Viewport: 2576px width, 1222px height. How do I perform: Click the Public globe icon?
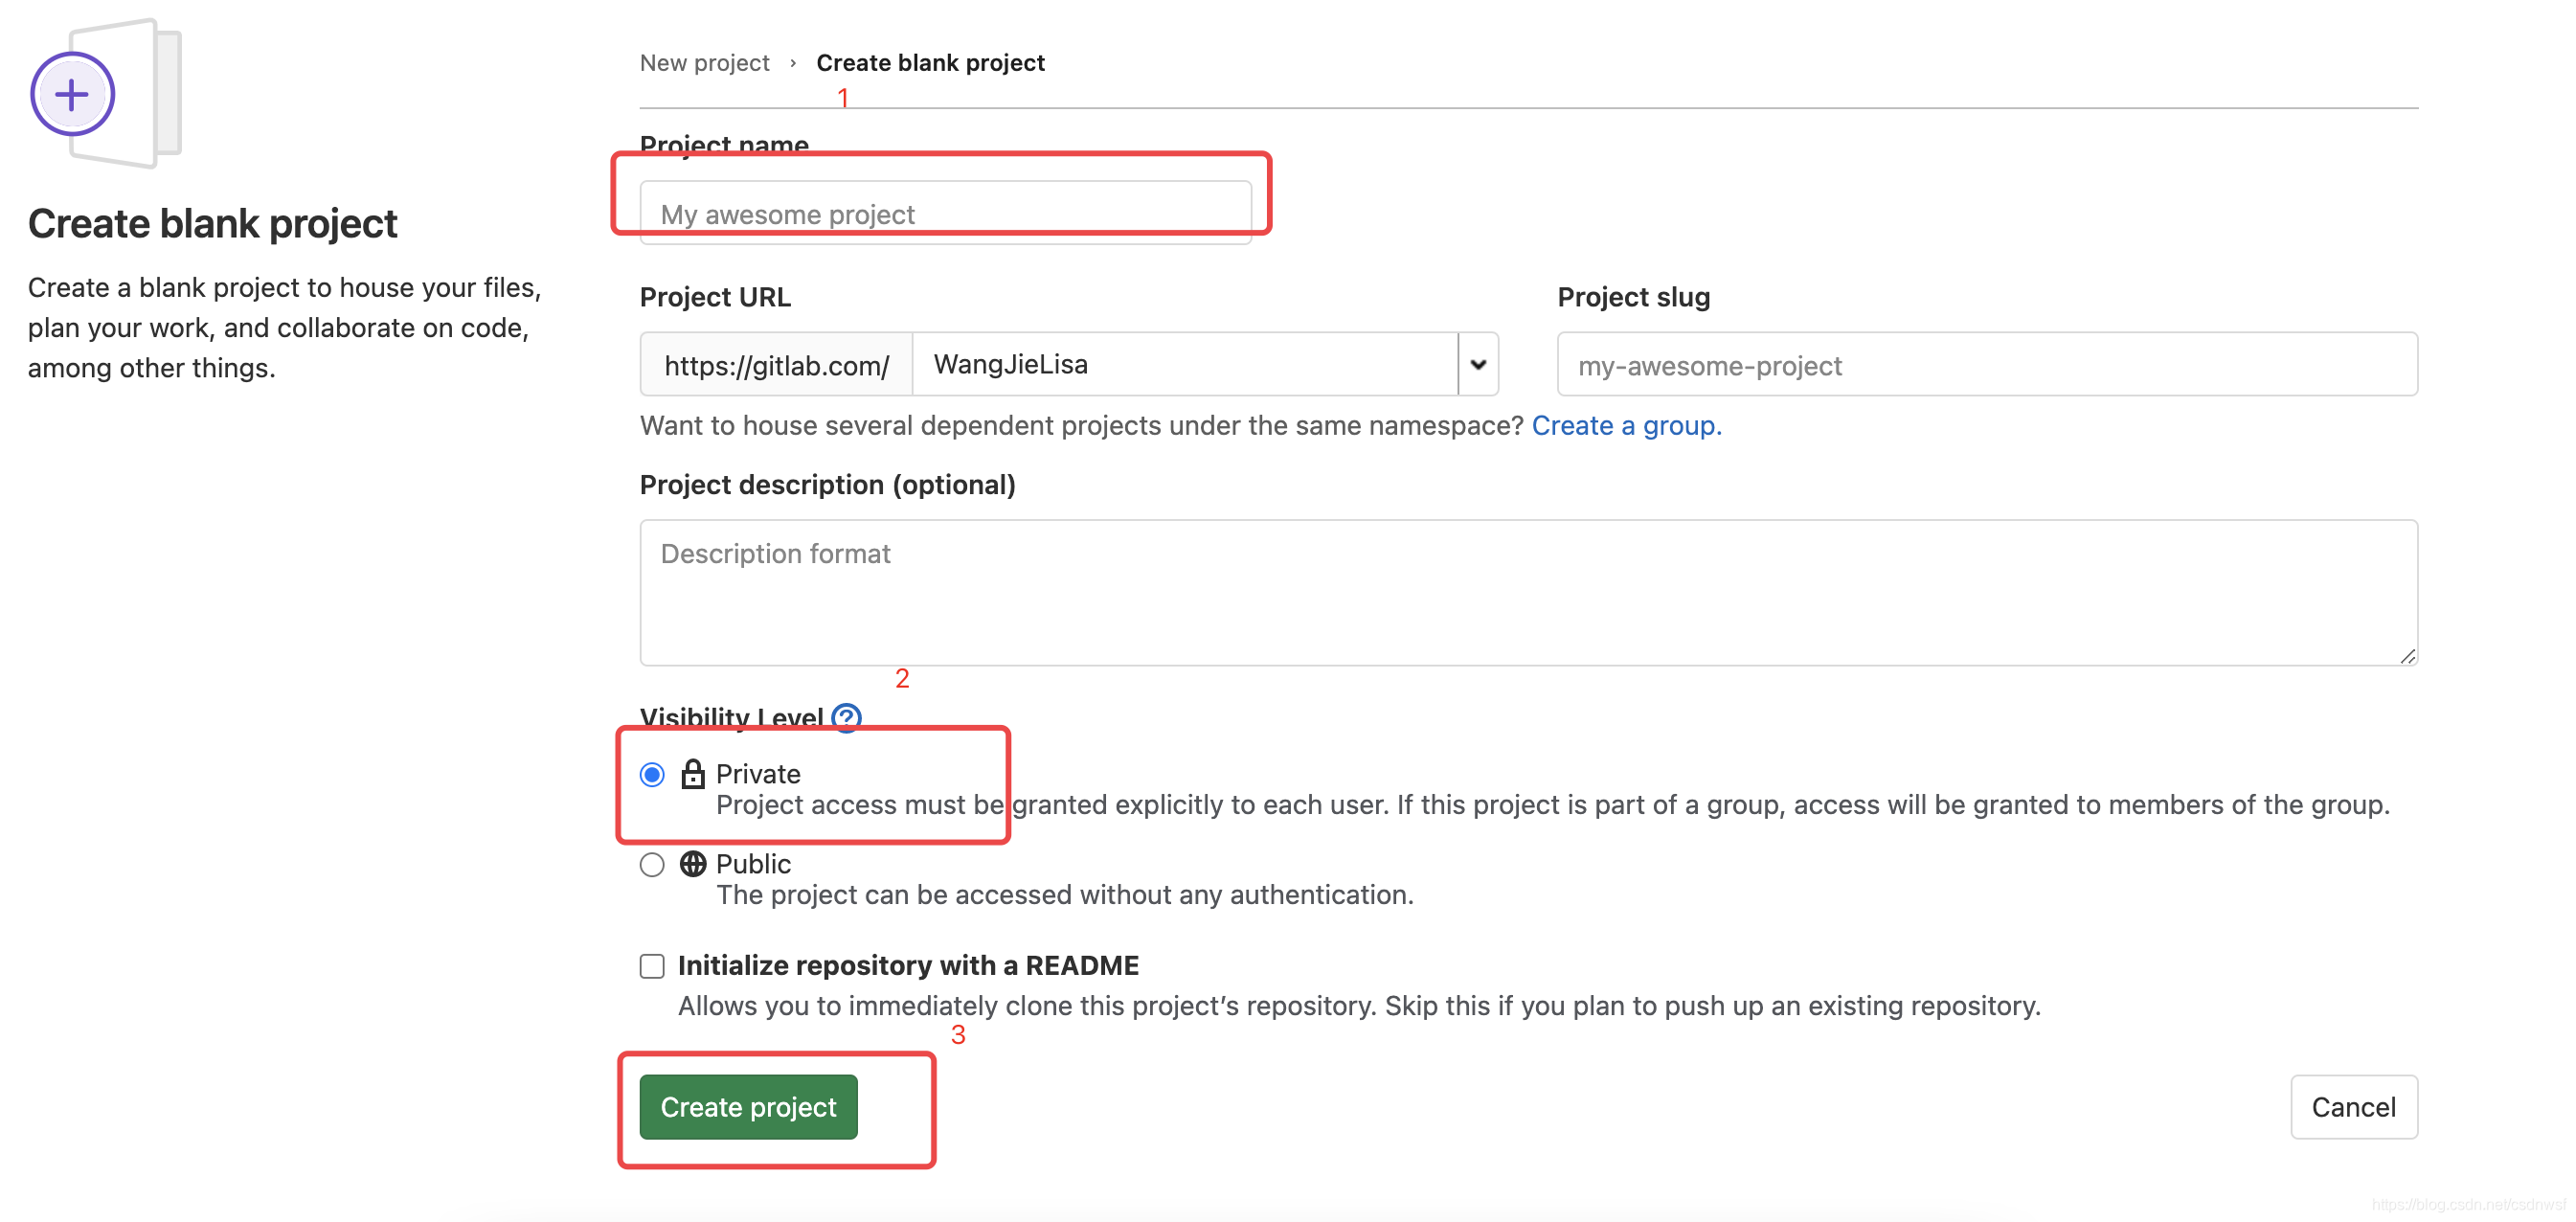(692, 864)
